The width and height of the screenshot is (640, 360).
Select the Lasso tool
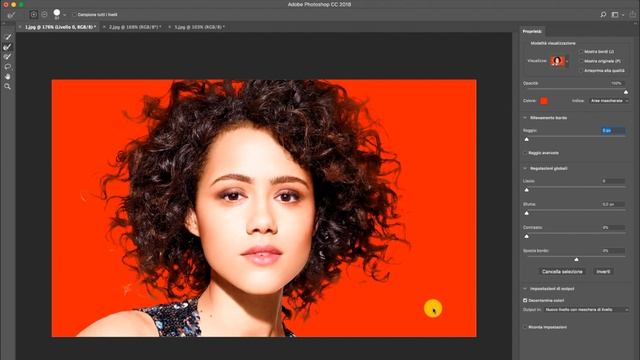tap(7, 67)
